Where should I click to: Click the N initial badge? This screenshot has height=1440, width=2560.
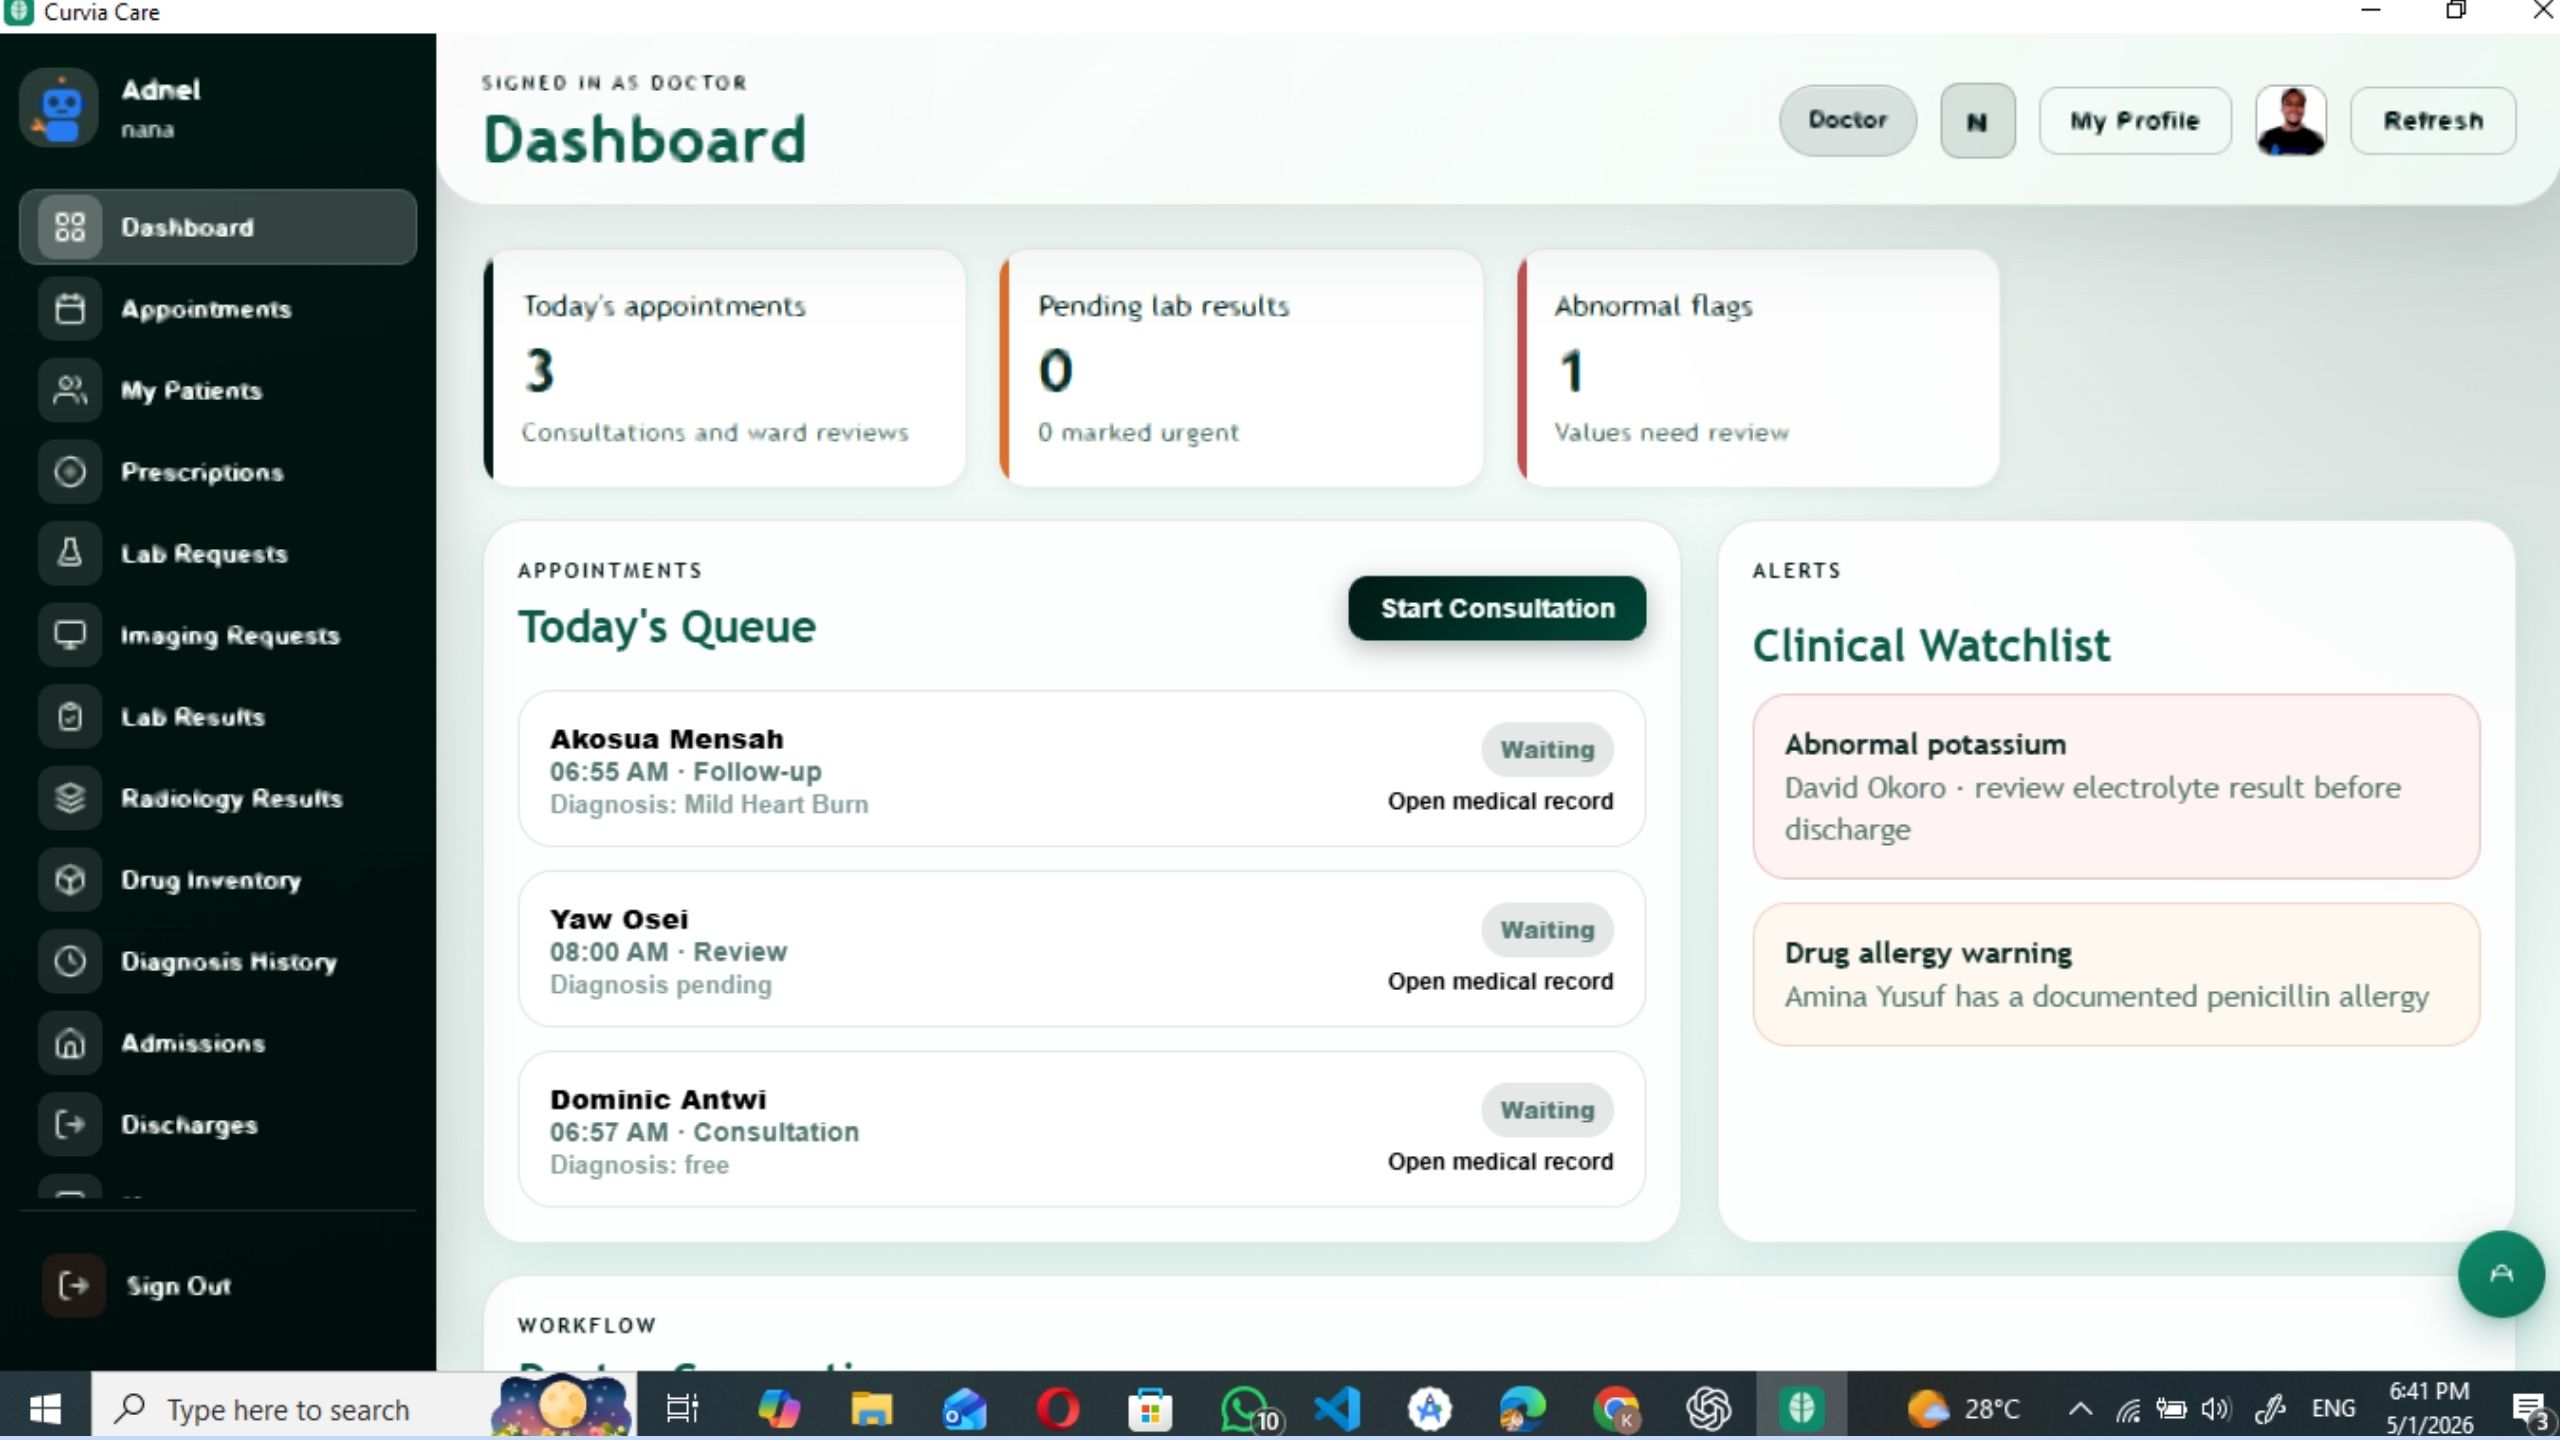[1977, 121]
